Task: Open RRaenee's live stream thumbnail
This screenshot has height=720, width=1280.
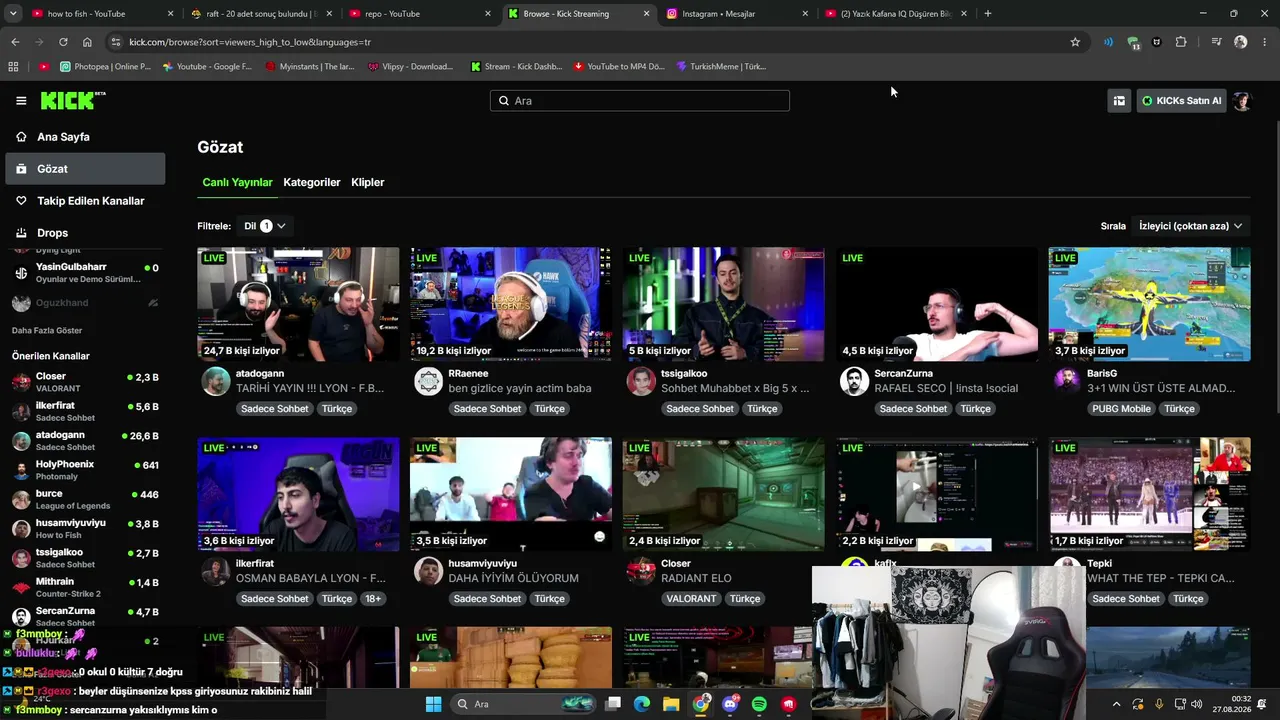Action: 511,304
